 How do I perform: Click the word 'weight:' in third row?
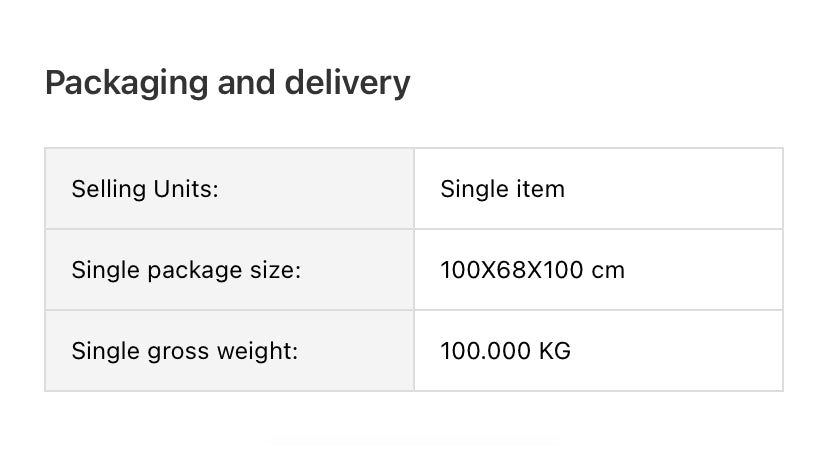click(x=263, y=351)
